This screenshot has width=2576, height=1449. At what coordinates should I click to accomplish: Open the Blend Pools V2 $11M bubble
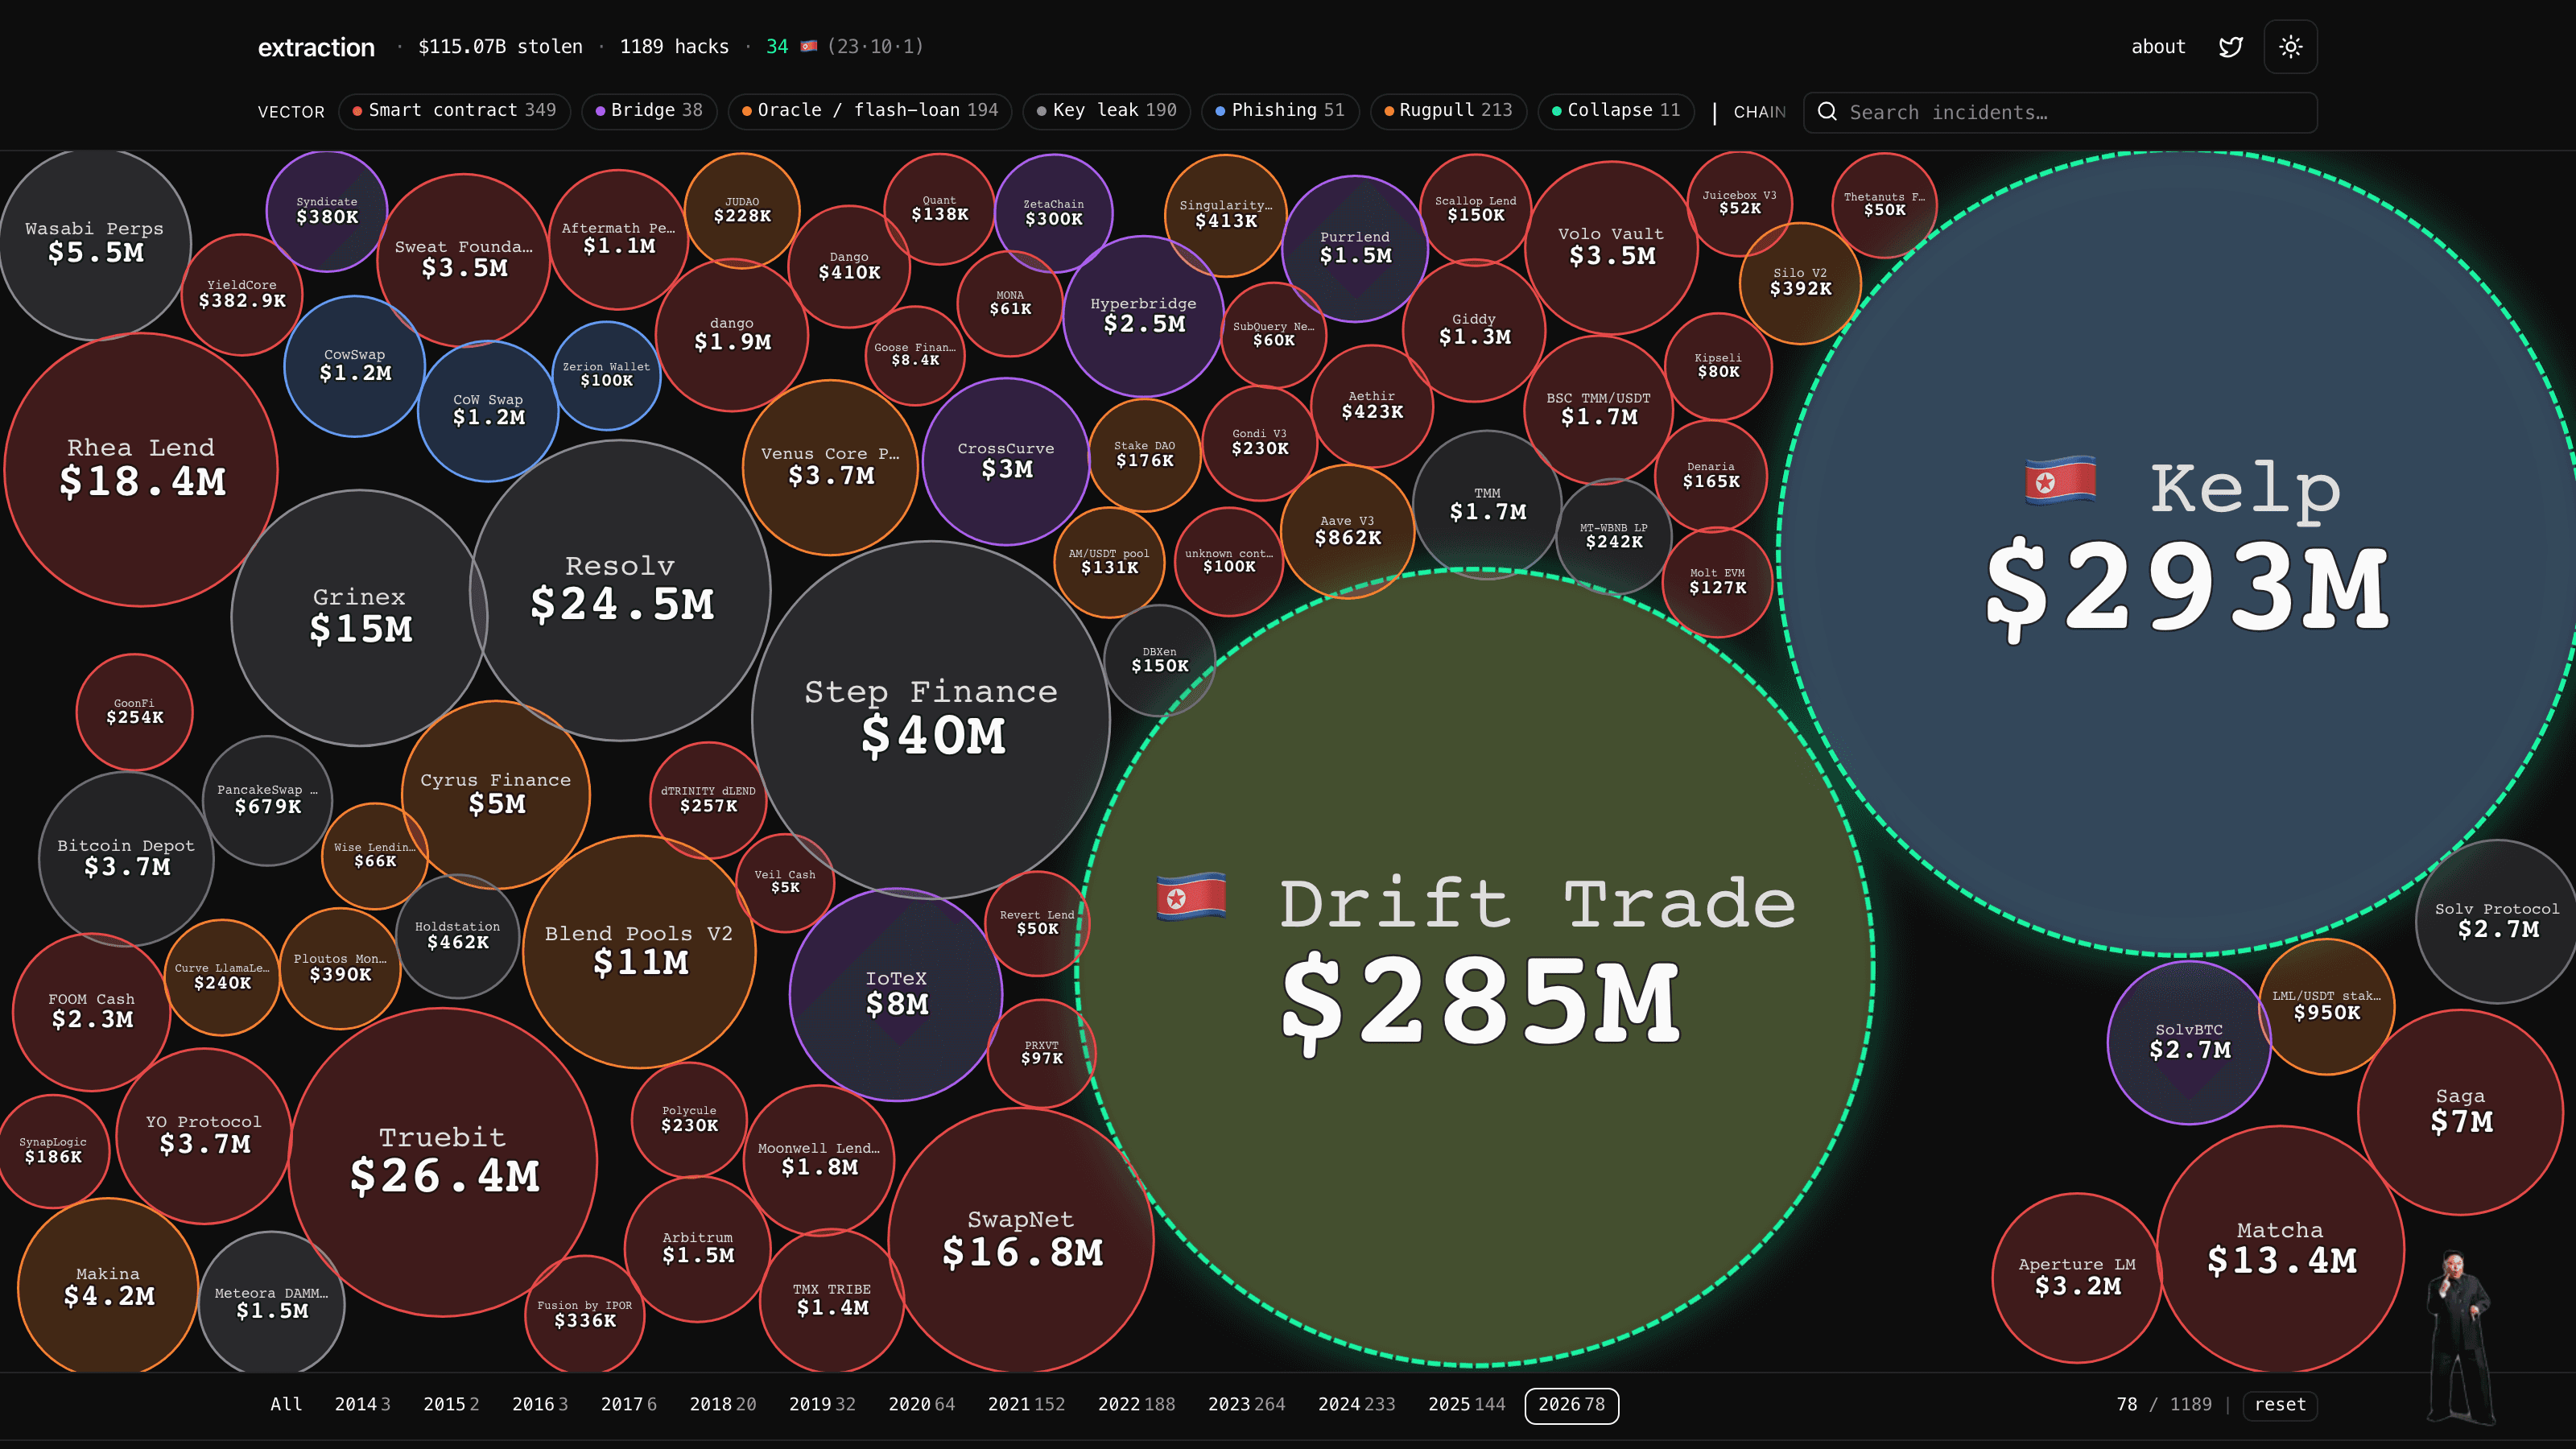(639, 951)
